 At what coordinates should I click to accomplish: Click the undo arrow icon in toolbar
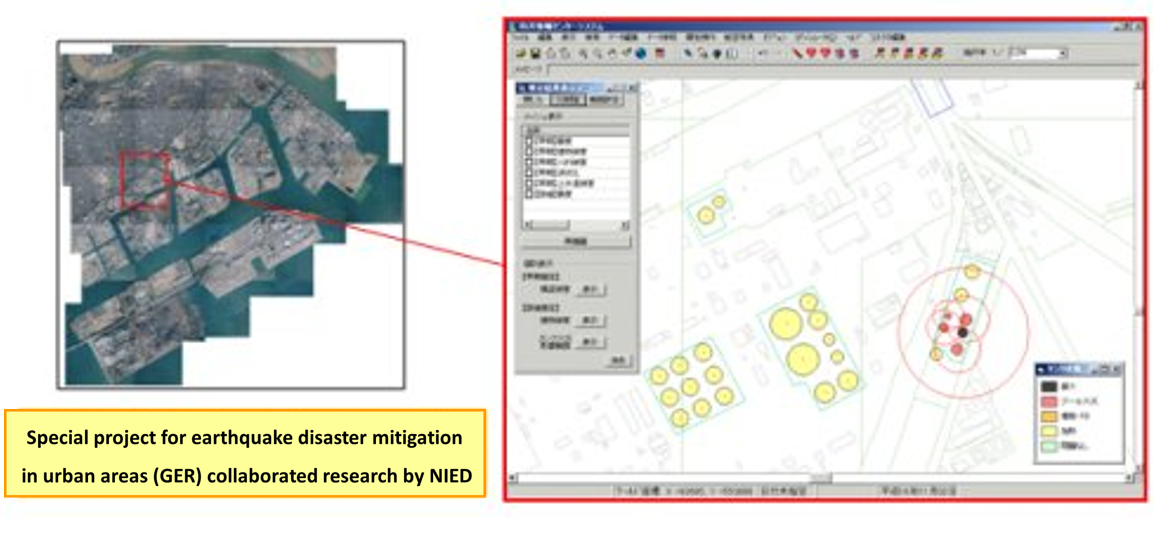point(761,53)
